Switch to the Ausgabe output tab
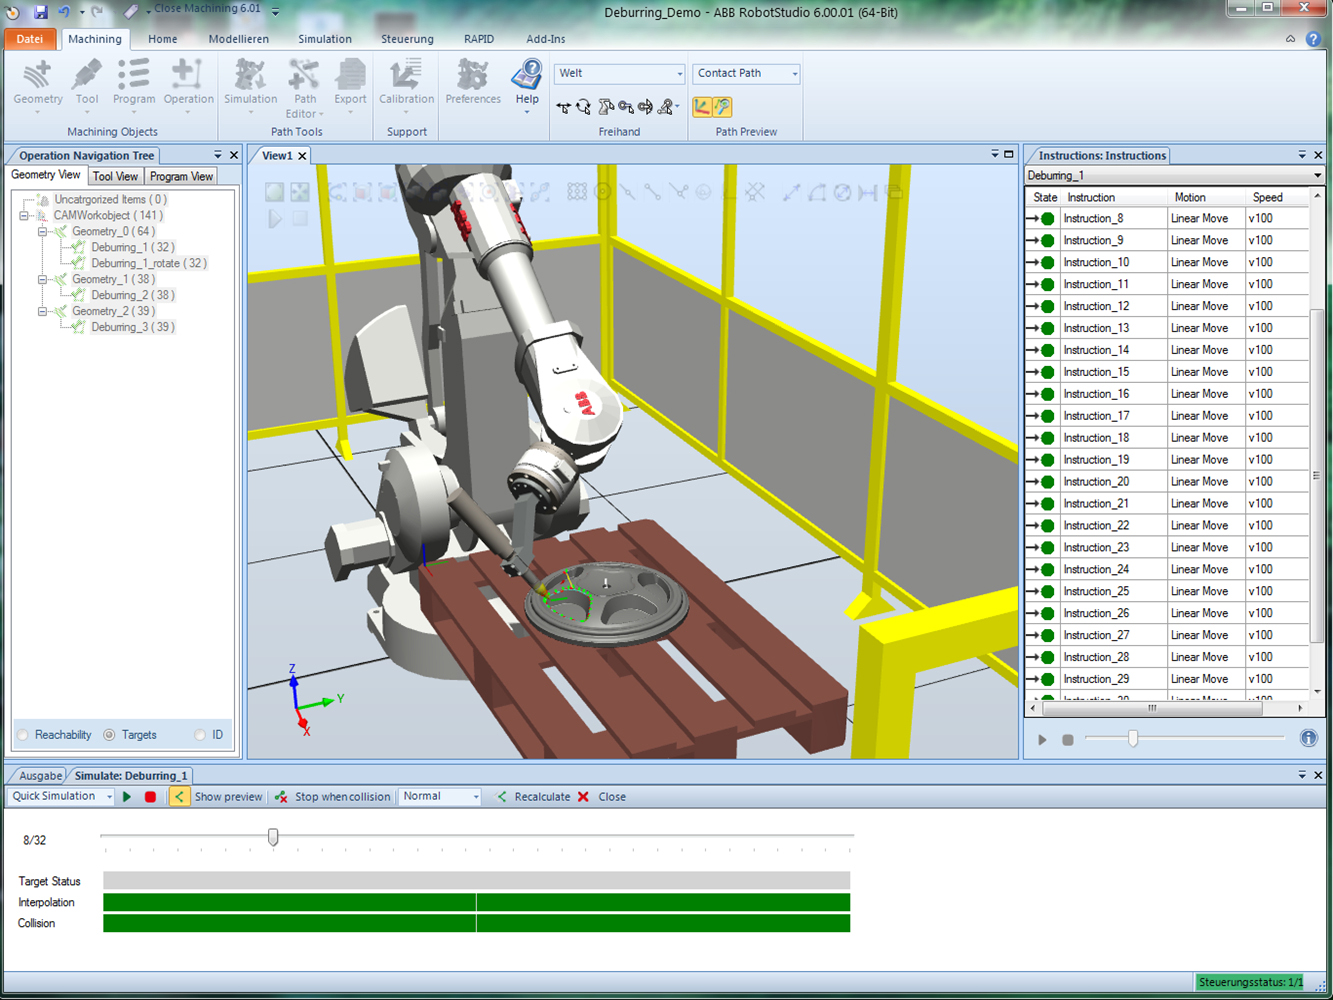 click(40, 776)
